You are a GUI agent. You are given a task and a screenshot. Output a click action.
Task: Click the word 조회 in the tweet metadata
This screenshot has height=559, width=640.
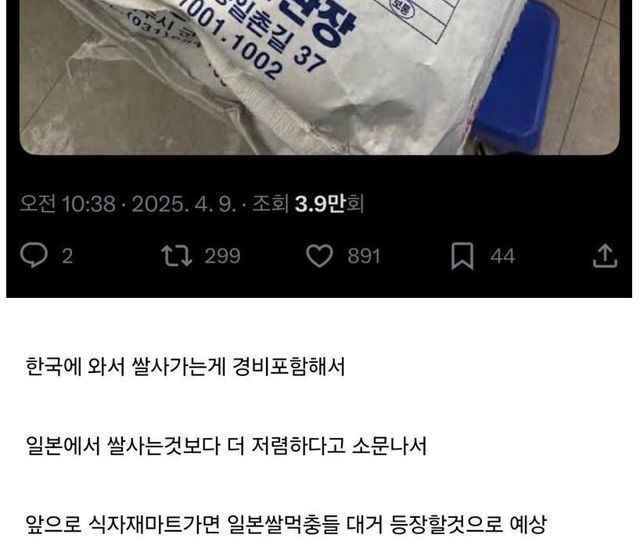coord(270,203)
